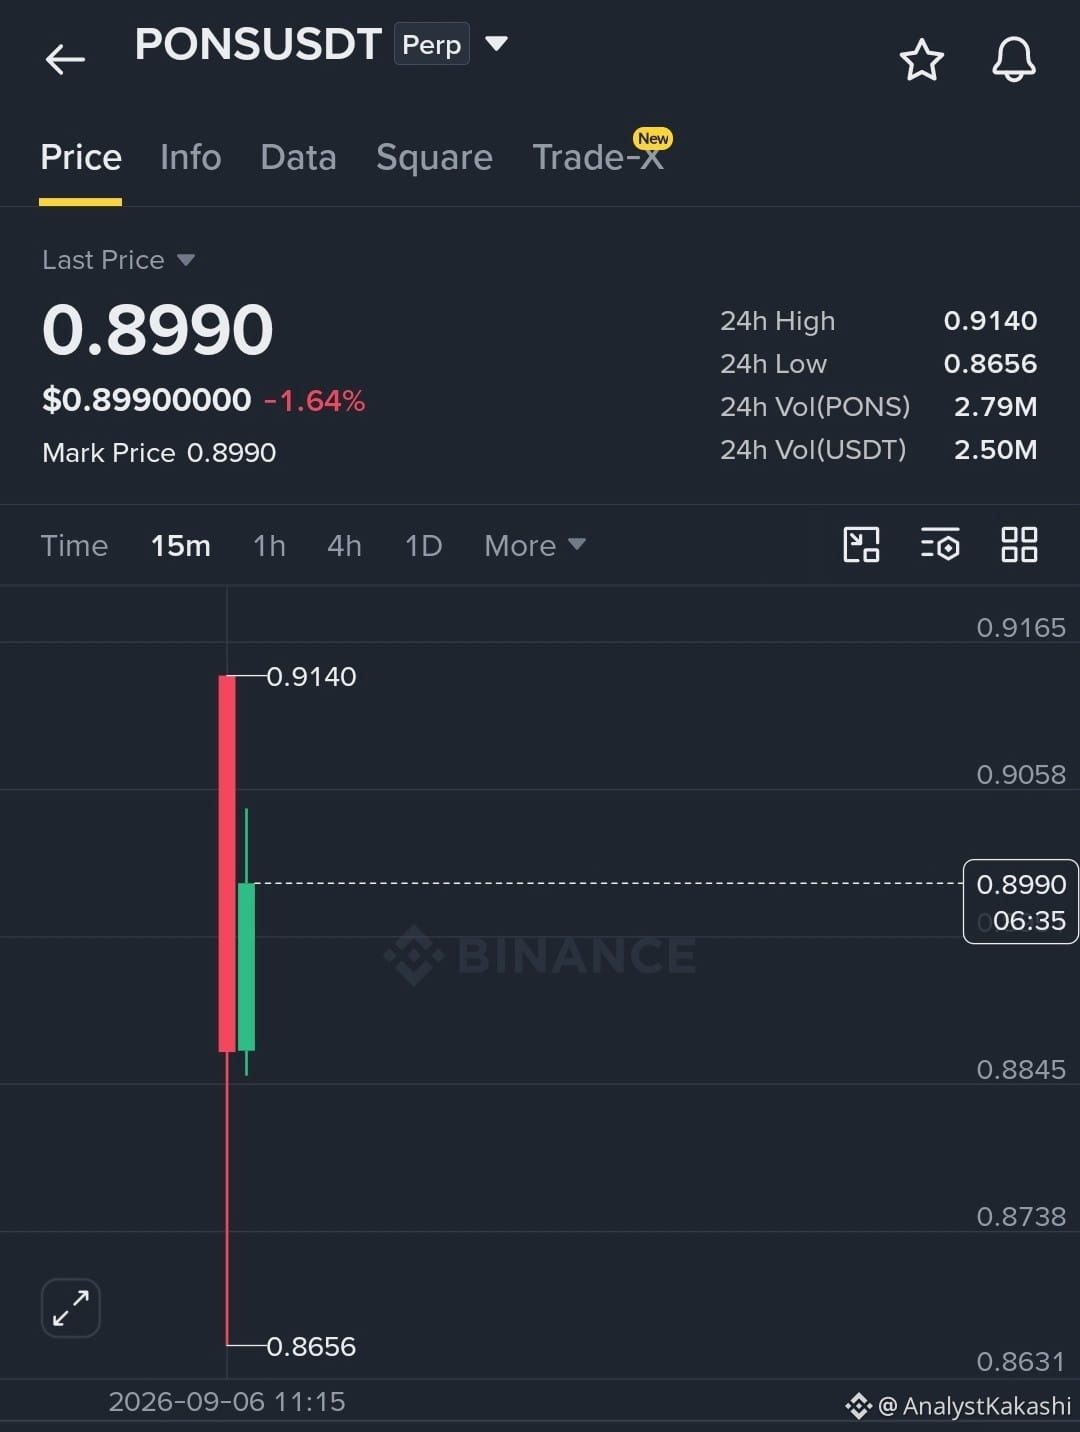Image resolution: width=1080 pixels, height=1432 pixels.
Task: Tap the back arrow icon
Action: 65,59
